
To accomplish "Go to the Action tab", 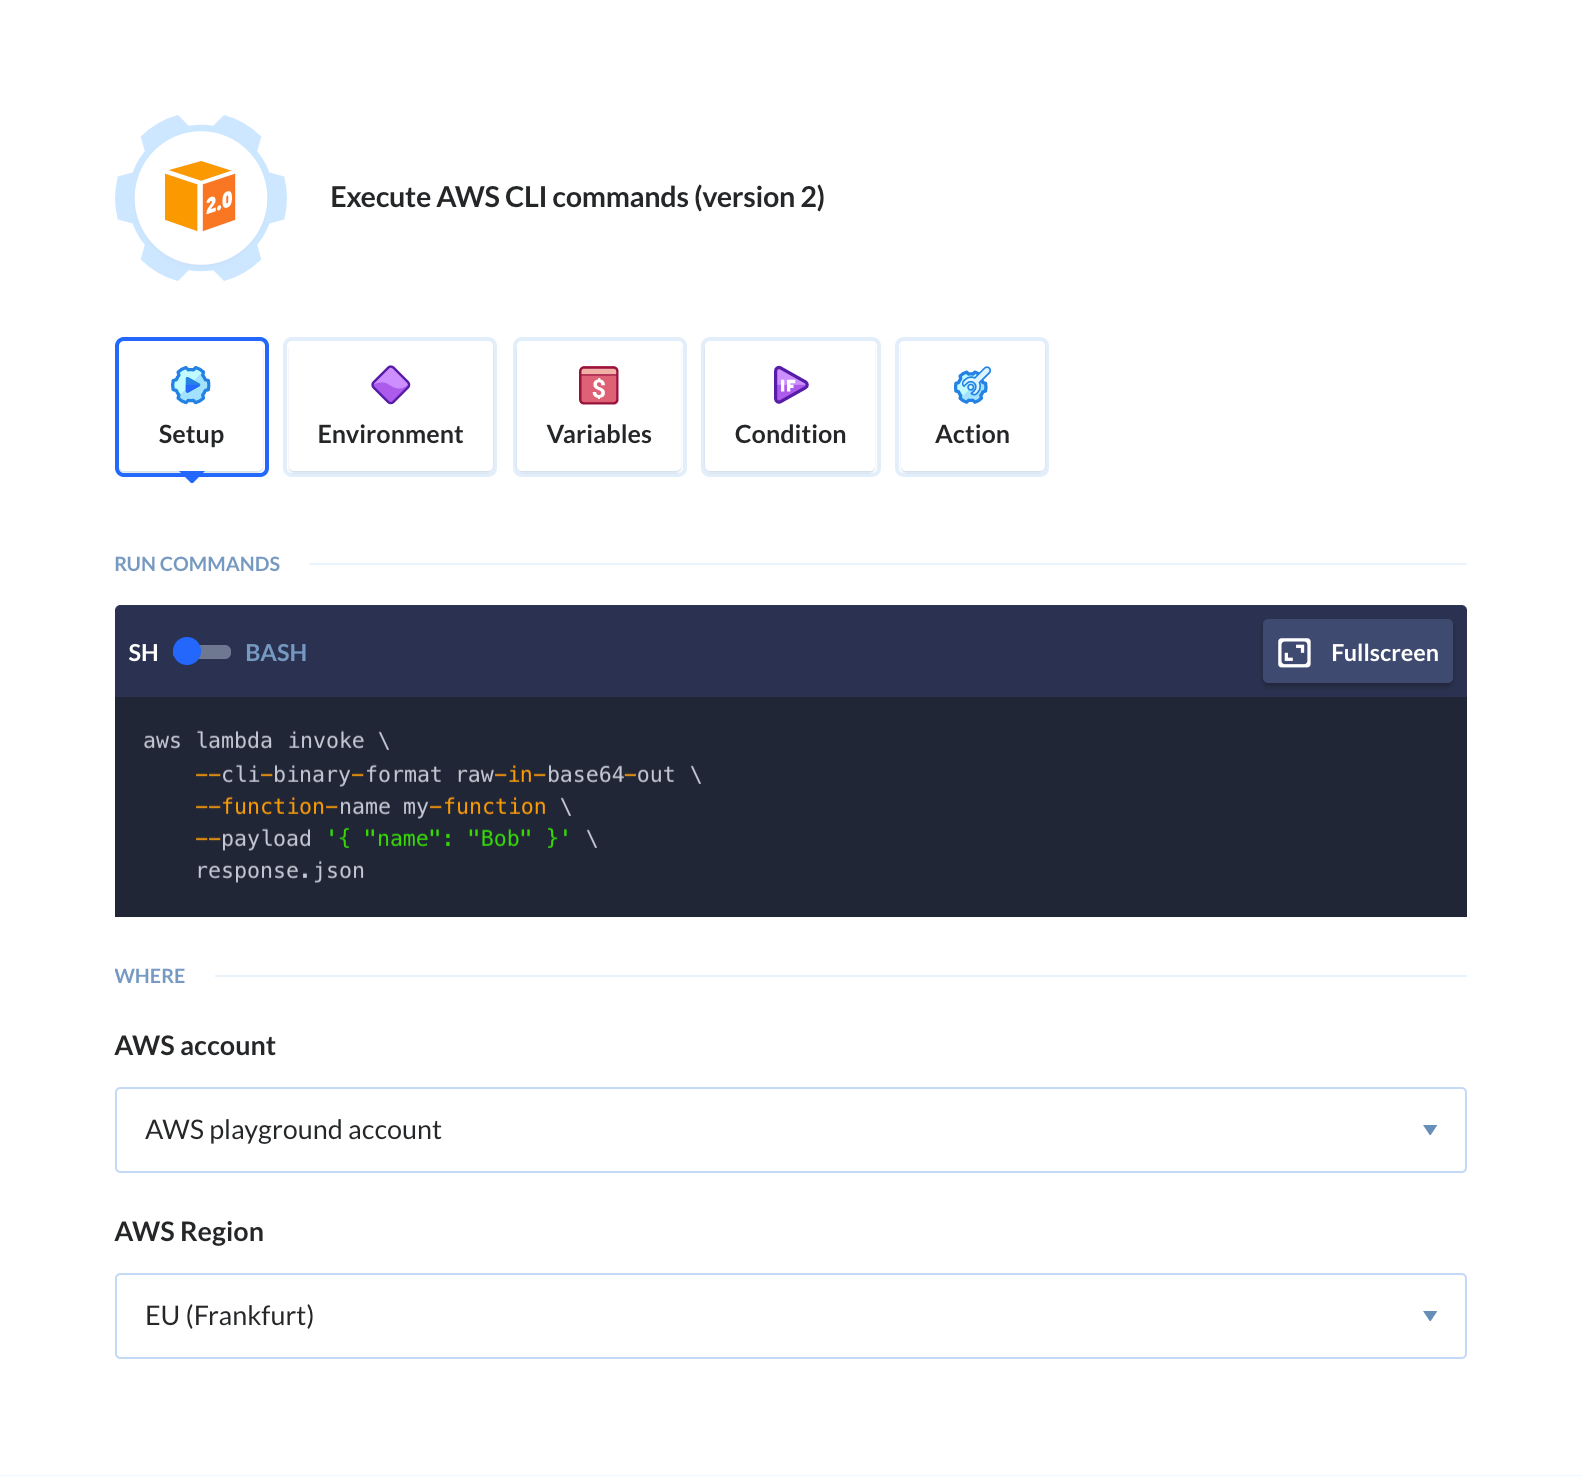I will [972, 407].
